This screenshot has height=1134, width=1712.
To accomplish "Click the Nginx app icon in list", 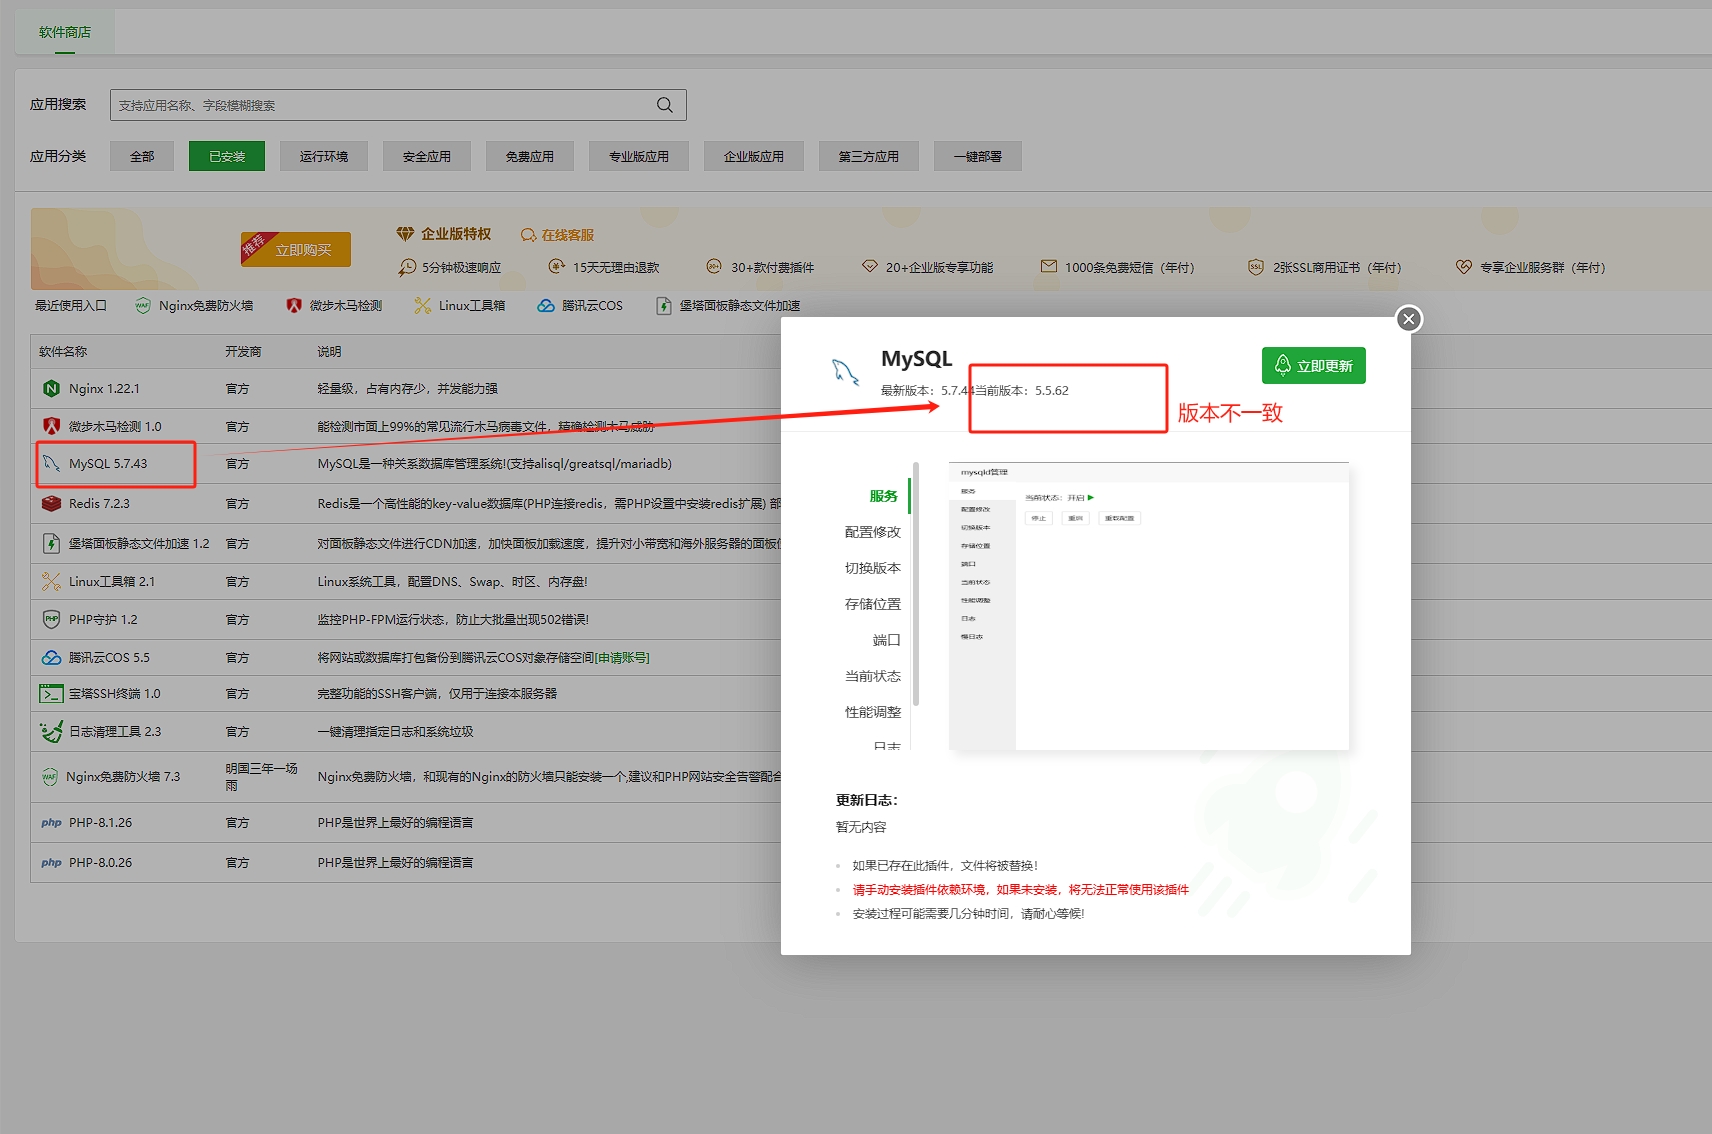I will 51,389.
